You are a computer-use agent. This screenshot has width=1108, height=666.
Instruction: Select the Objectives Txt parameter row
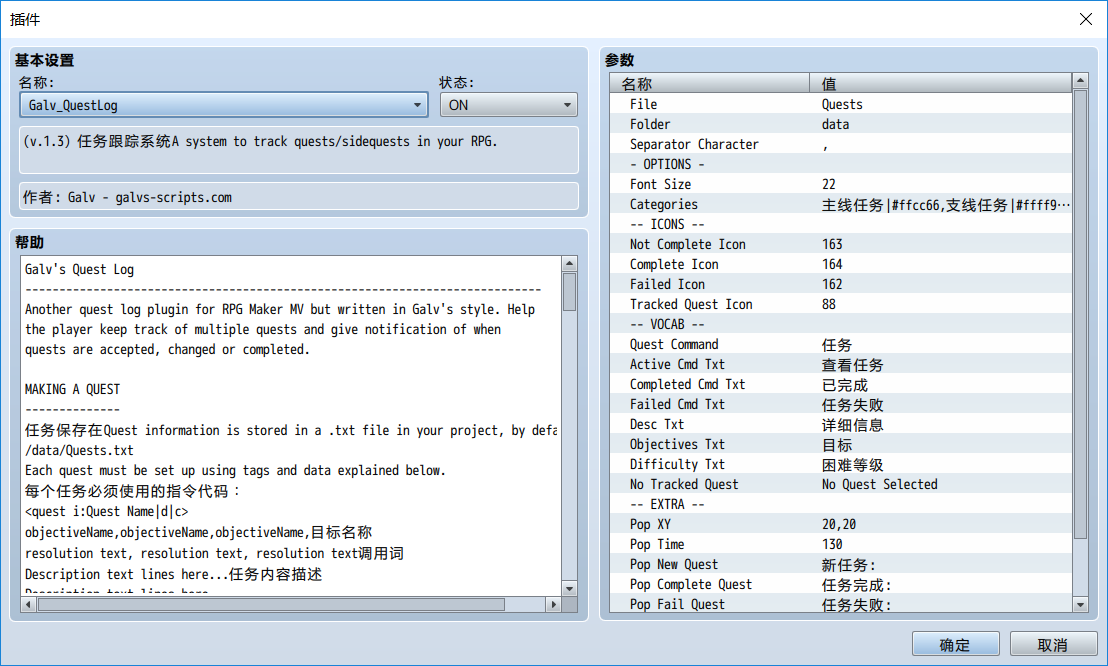click(x=841, y=445)
